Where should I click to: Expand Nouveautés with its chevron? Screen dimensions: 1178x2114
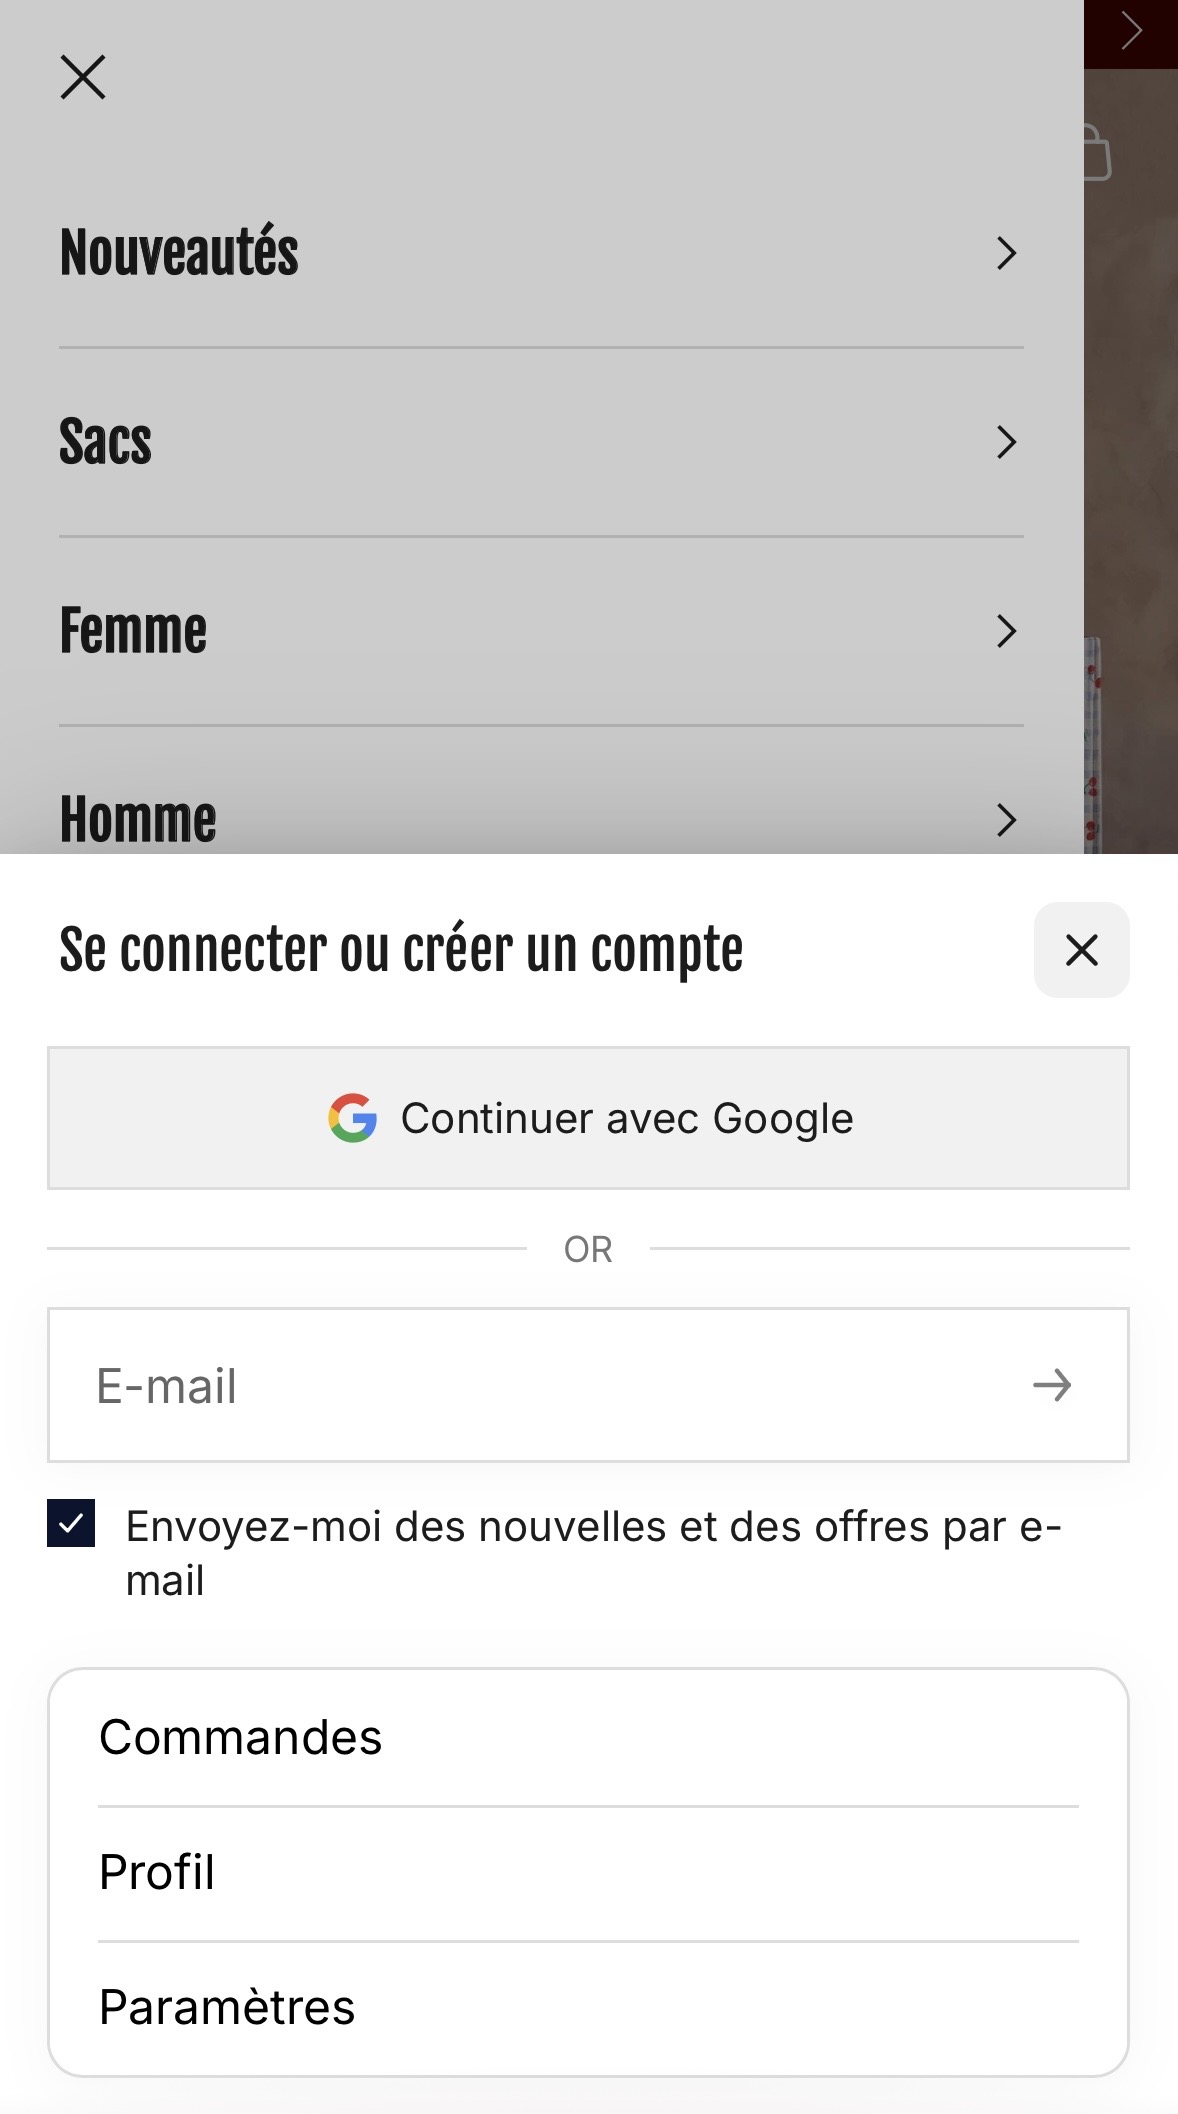[1007, 253]
